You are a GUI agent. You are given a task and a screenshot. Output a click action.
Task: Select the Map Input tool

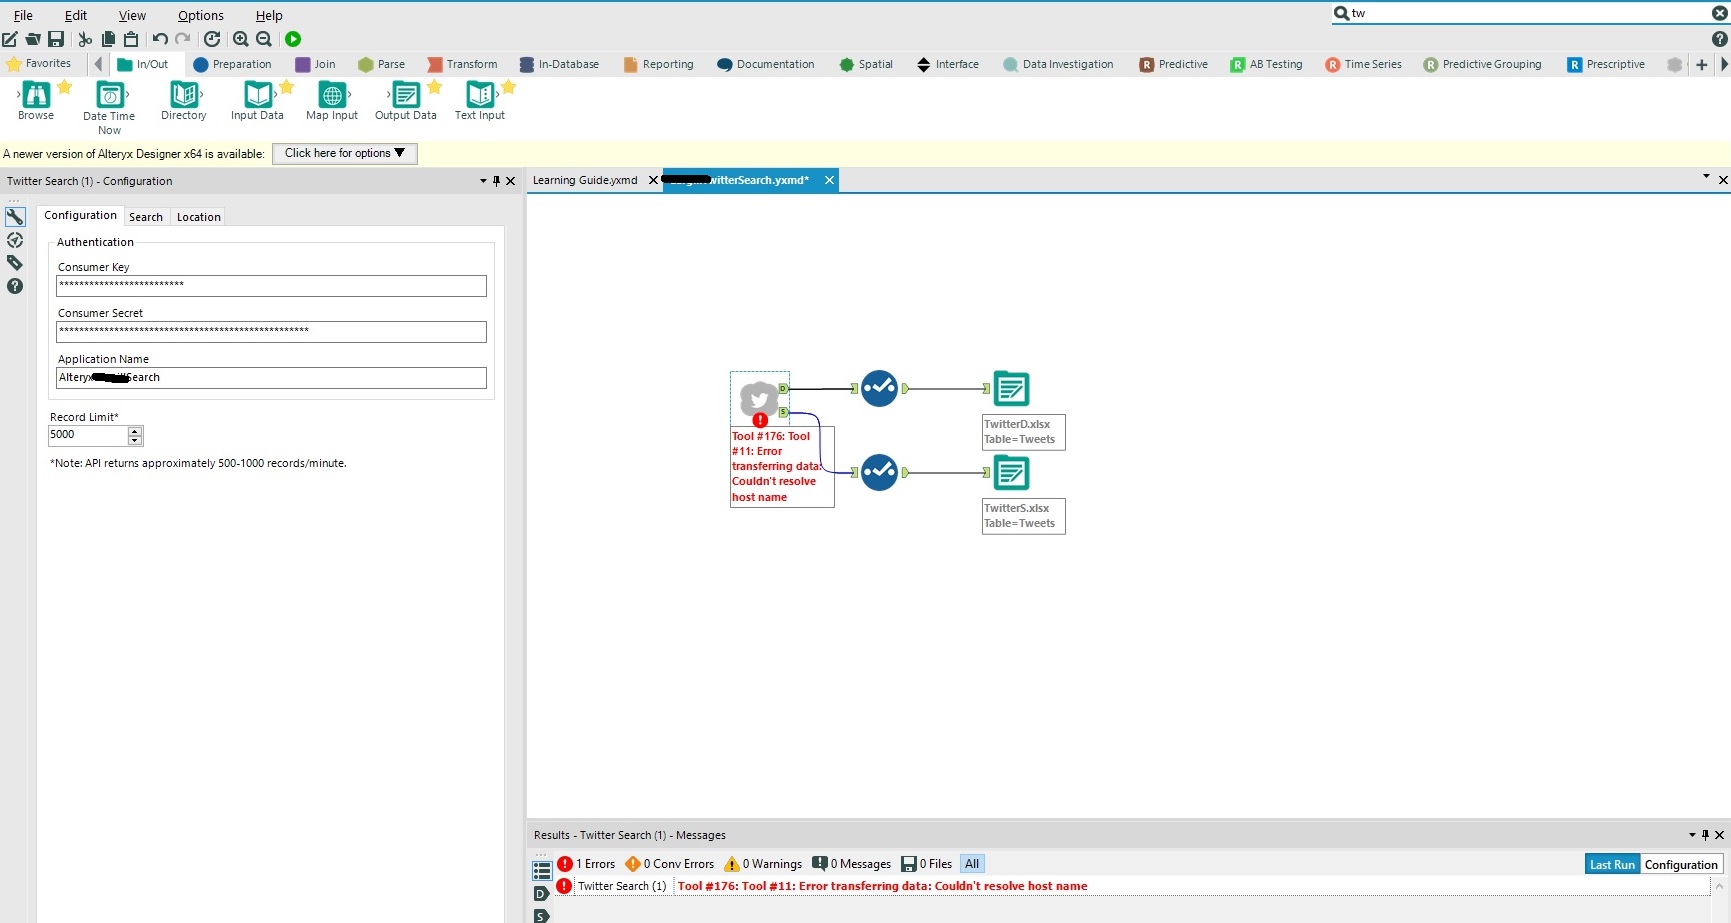pyautogui.click(x=331, y=97)
